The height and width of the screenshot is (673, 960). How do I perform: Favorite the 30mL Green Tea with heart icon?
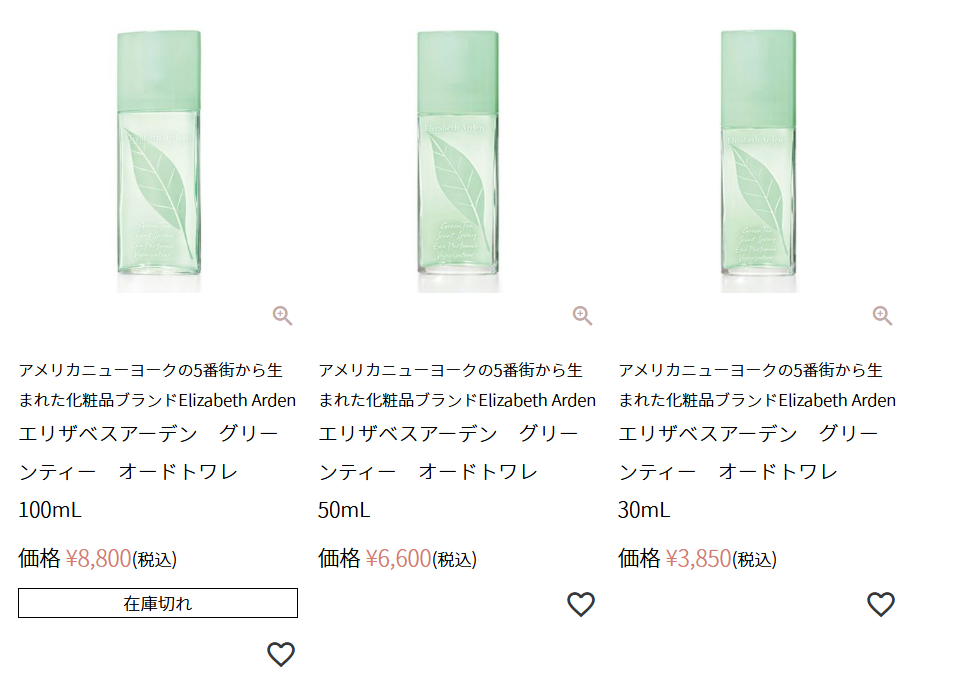click(881, 604)
